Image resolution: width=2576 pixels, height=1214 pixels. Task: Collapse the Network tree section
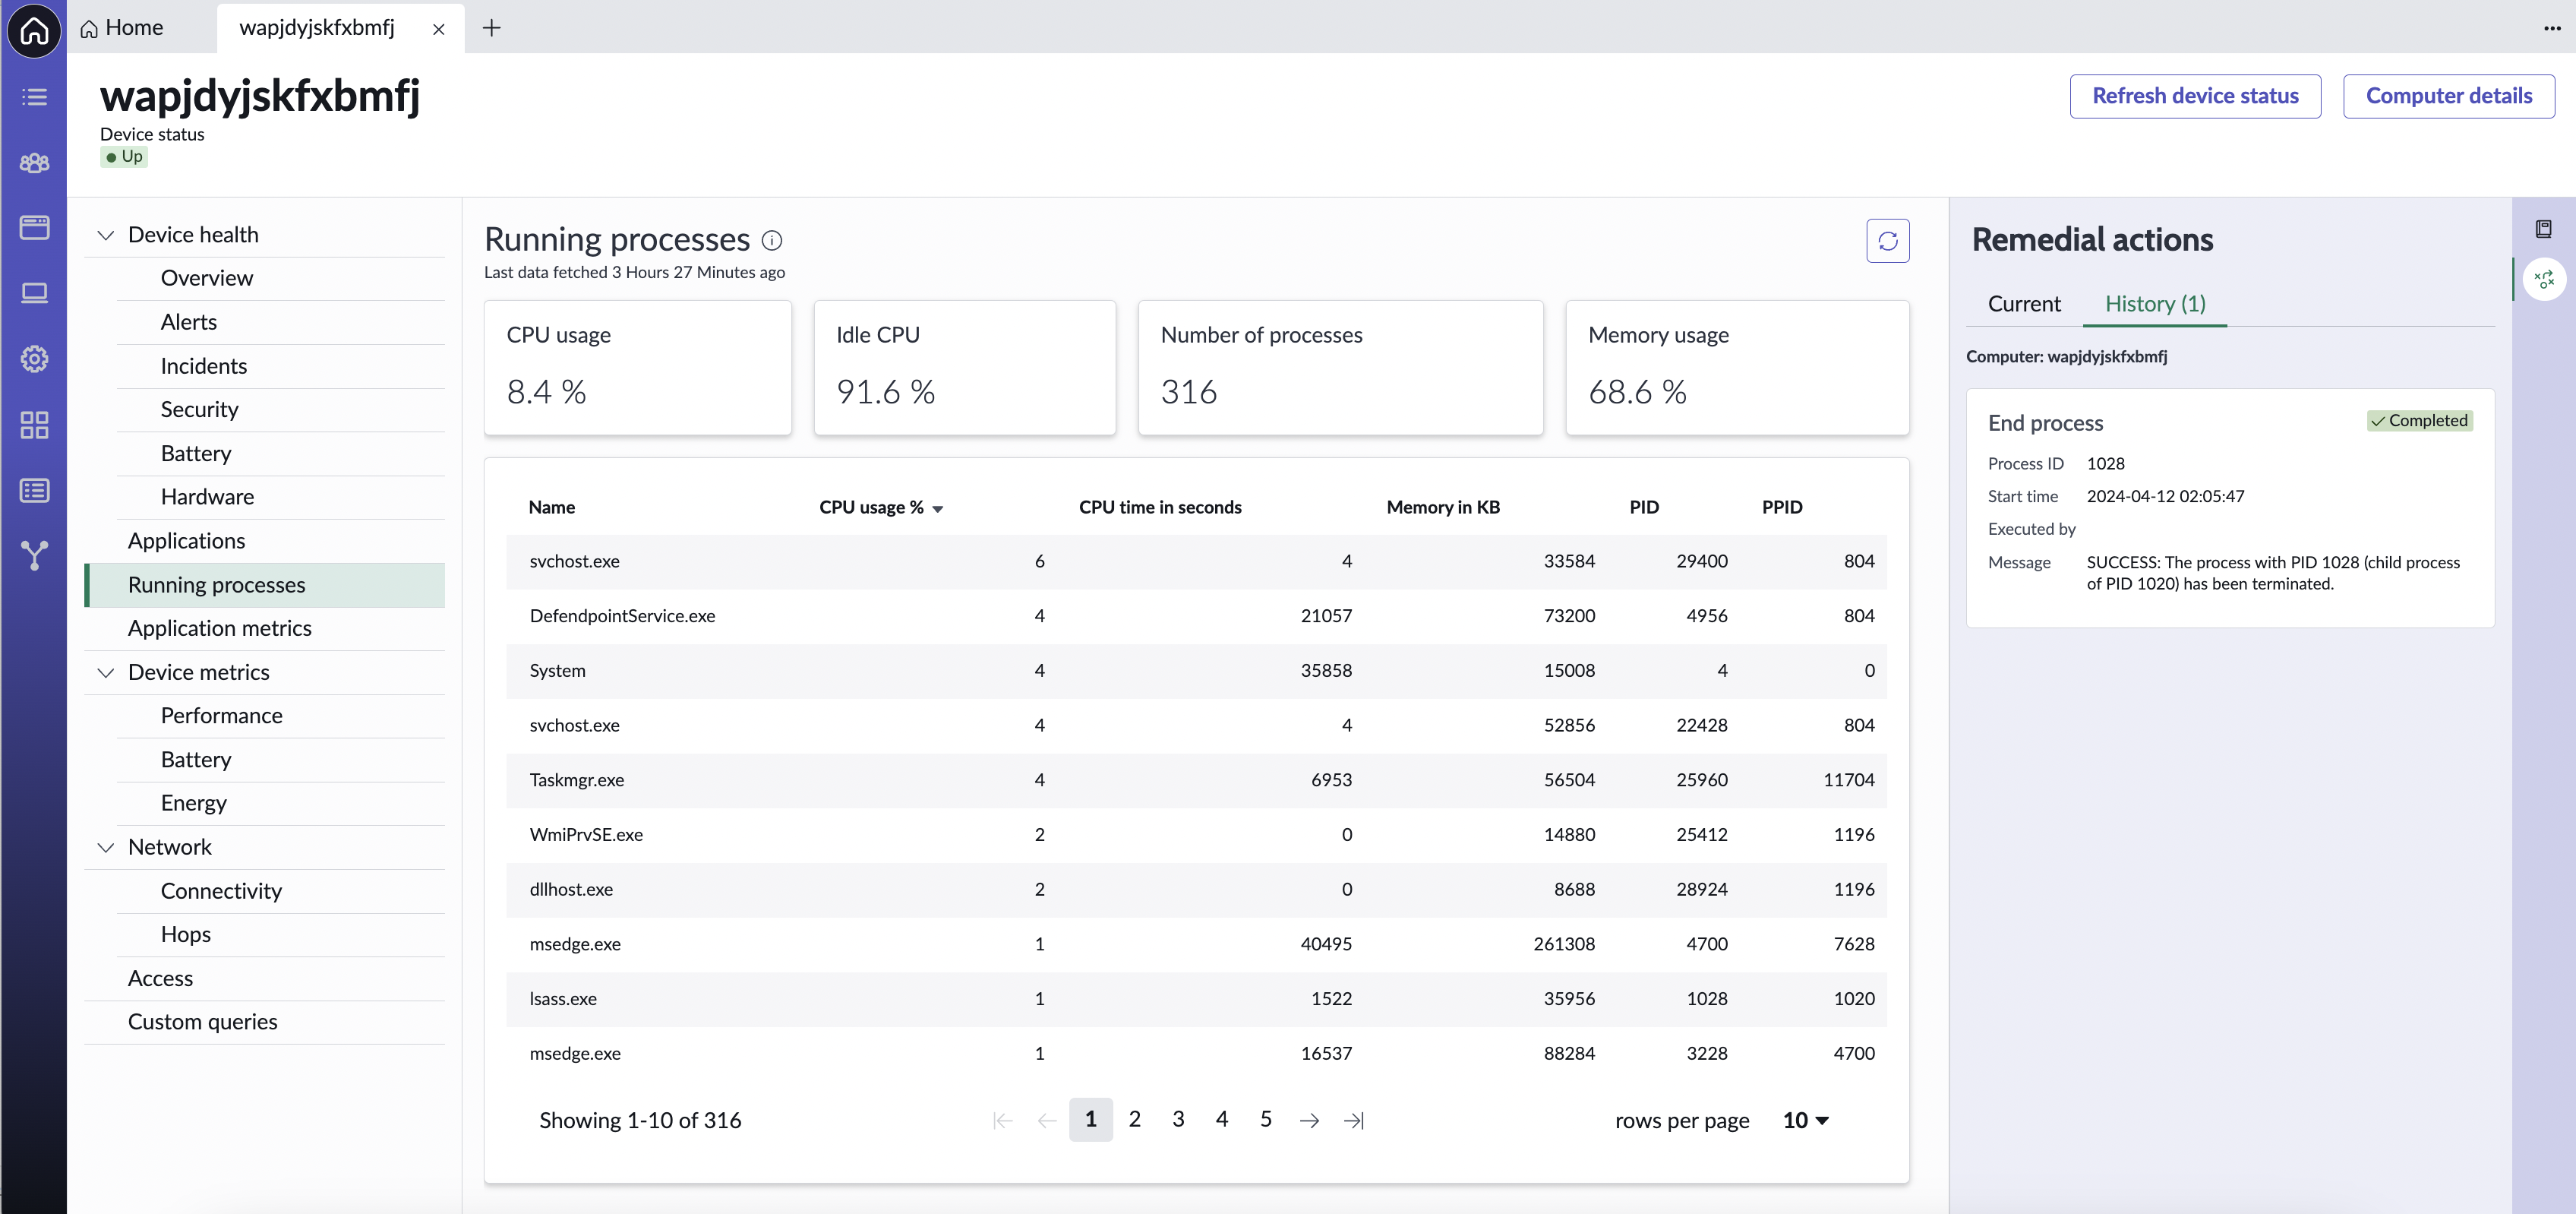pyautogui.click(x=105, y=847)
